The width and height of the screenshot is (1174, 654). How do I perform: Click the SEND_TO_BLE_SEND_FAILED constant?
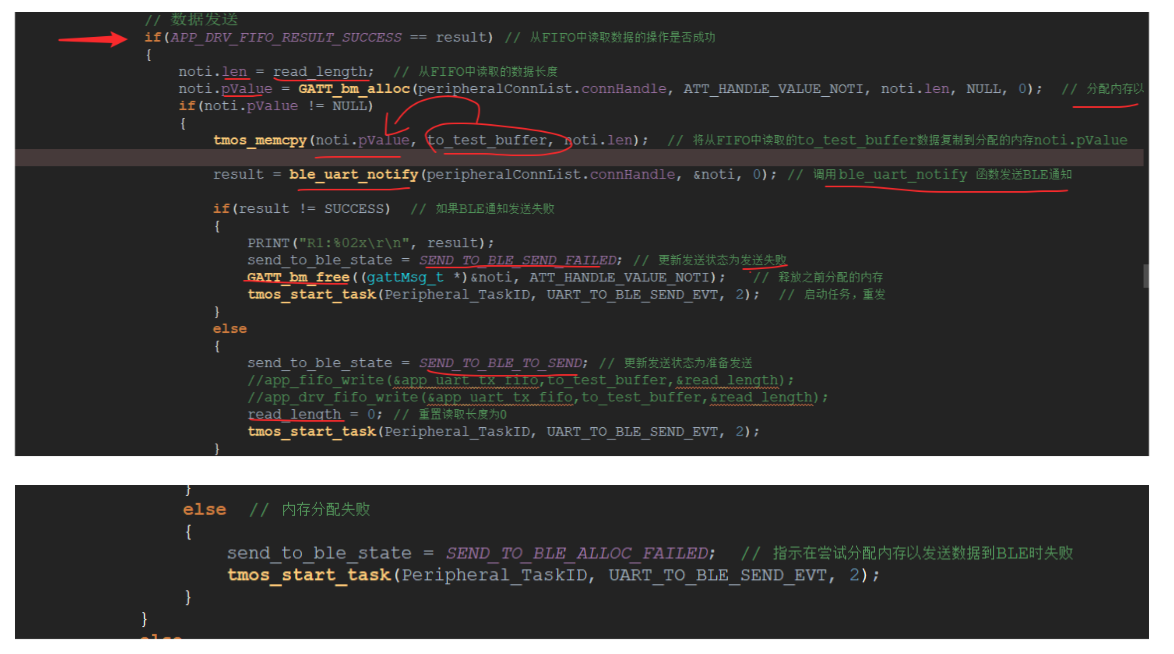pyautogui.click(x=518, y=261)
